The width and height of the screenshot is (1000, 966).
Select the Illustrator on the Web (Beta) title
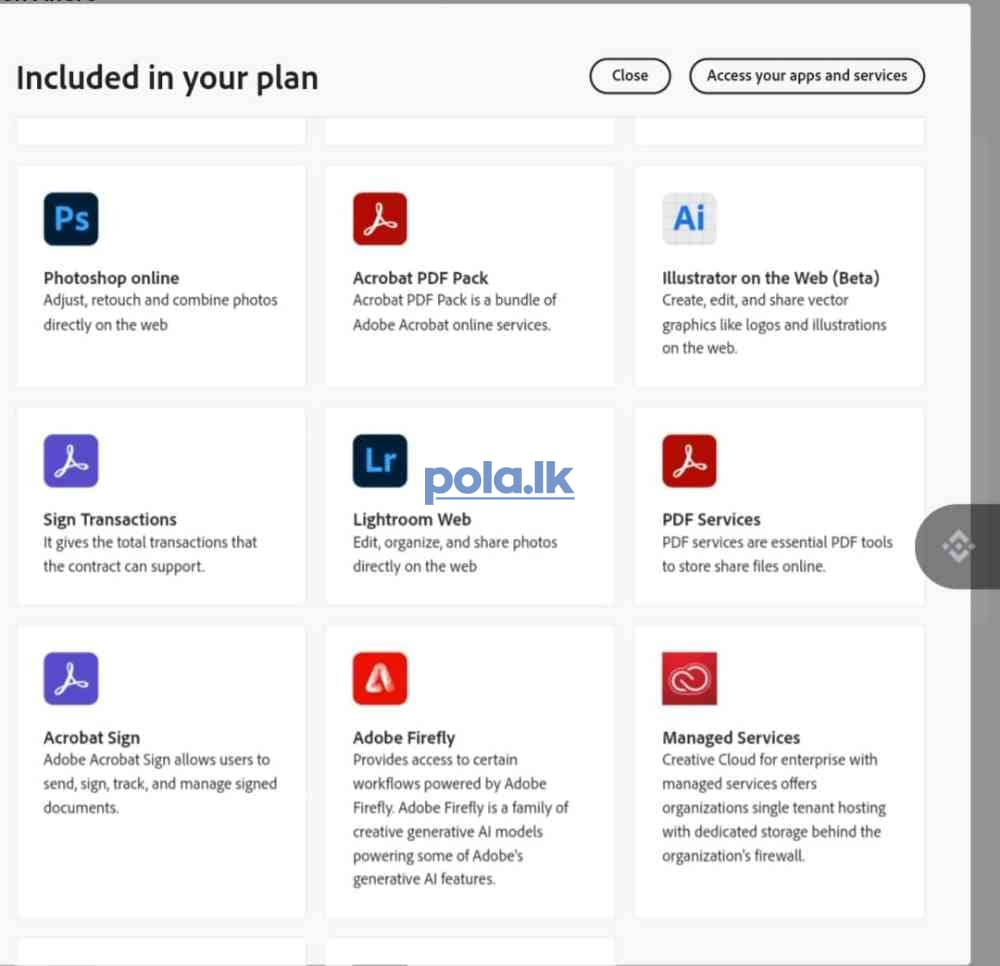point(770,278)
